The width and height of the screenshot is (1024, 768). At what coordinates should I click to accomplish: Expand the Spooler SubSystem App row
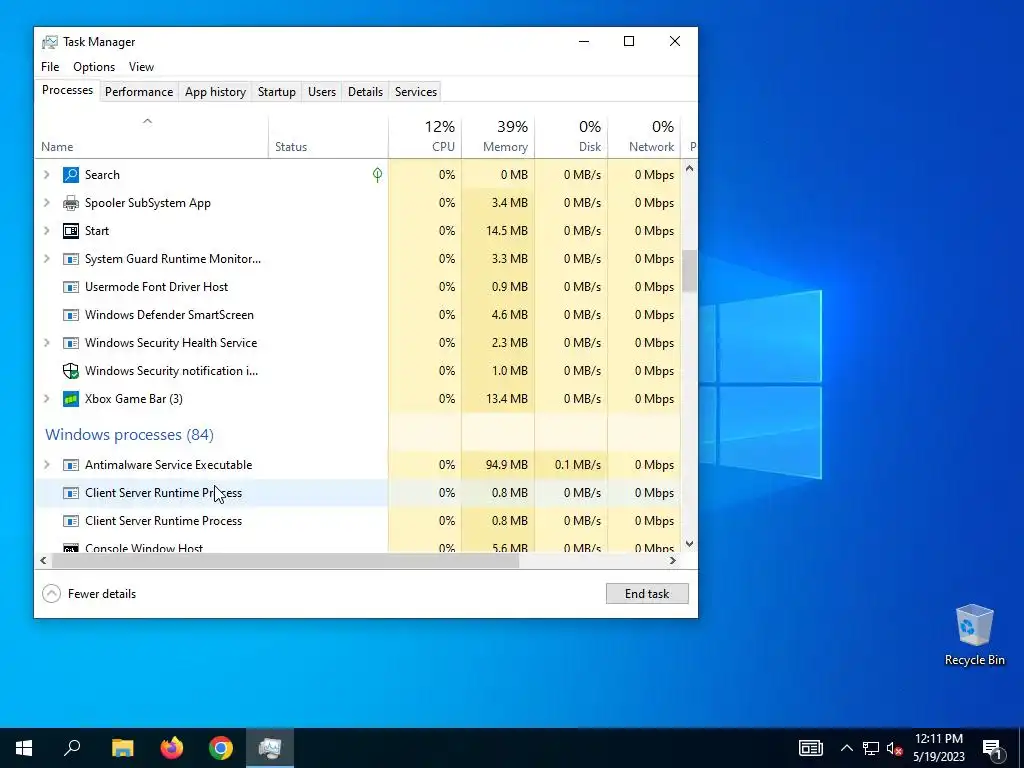(x=46, y=203)
